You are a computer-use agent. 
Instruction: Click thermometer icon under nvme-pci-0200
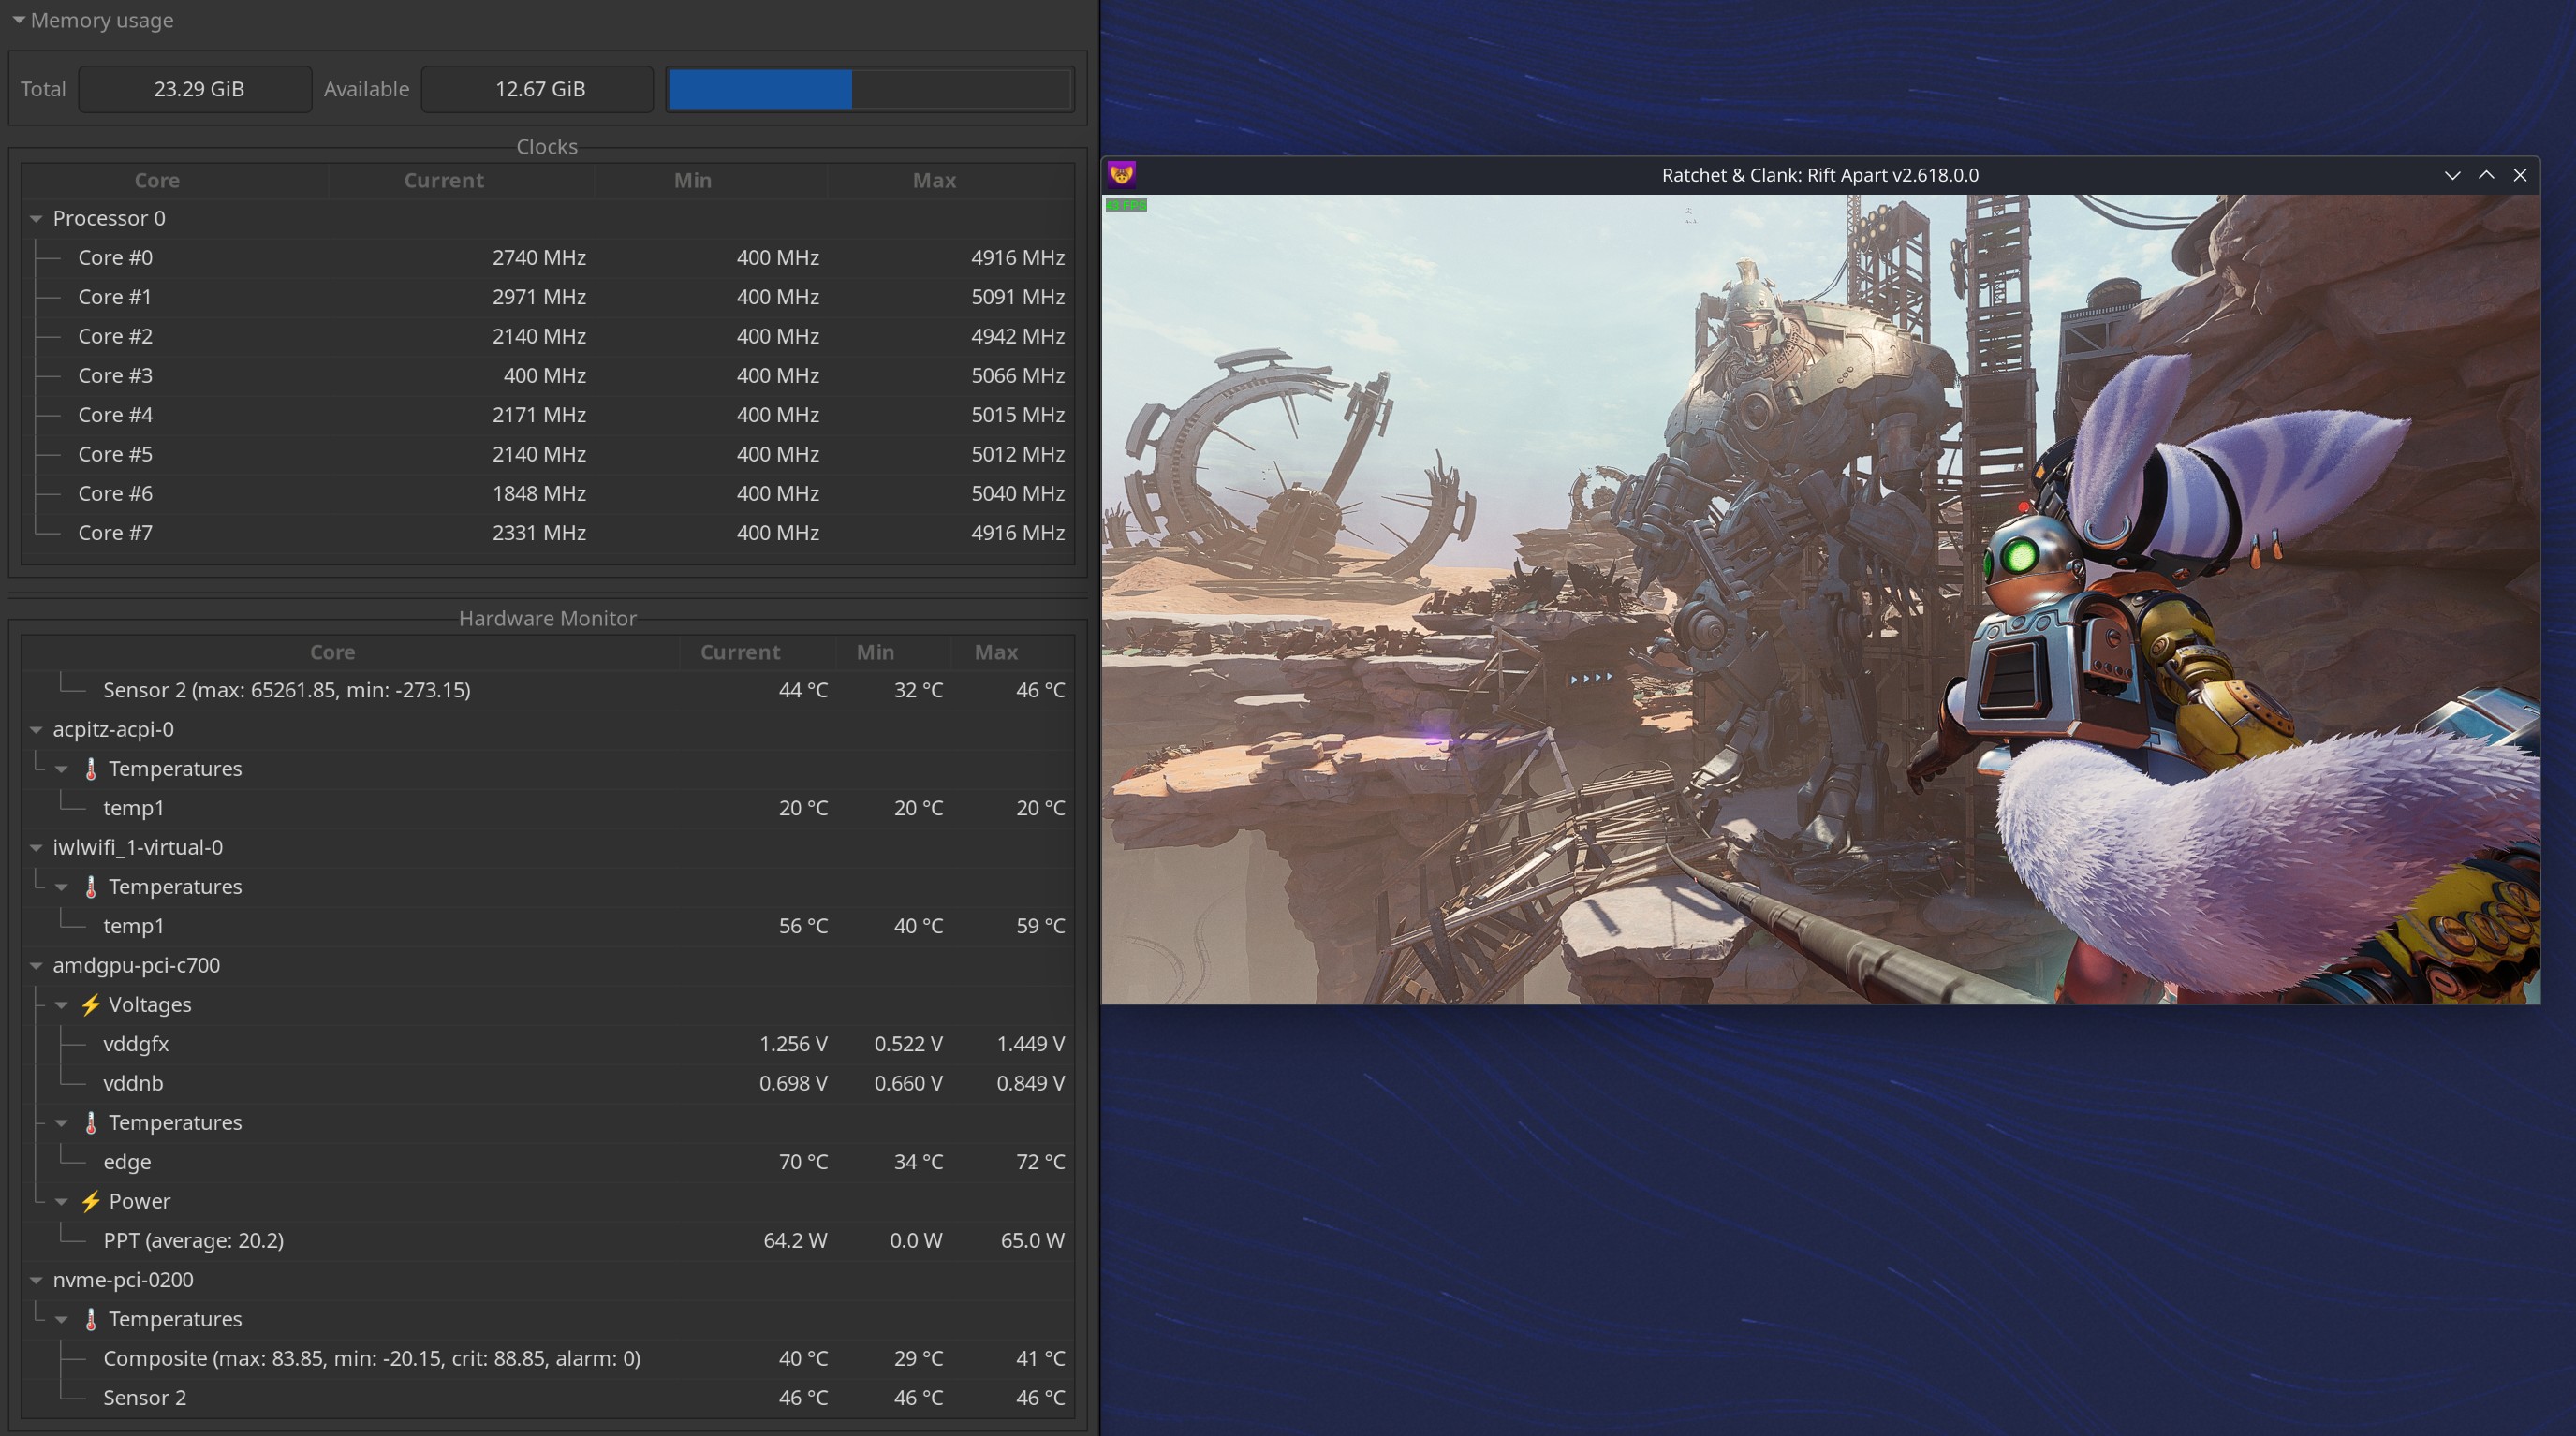[91, 1319]
